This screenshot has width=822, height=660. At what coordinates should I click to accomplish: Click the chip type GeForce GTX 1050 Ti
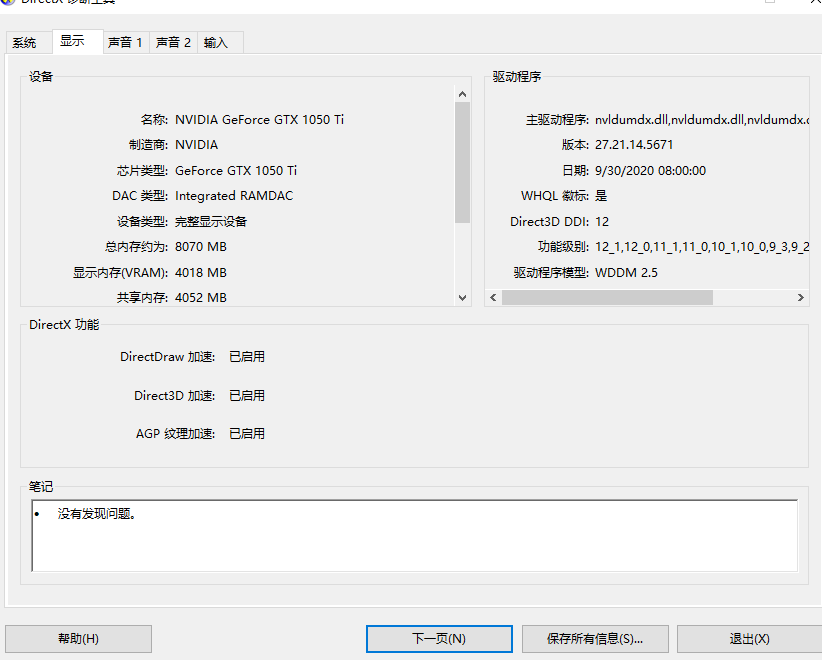pyautogui.click(x=236, y=170)
